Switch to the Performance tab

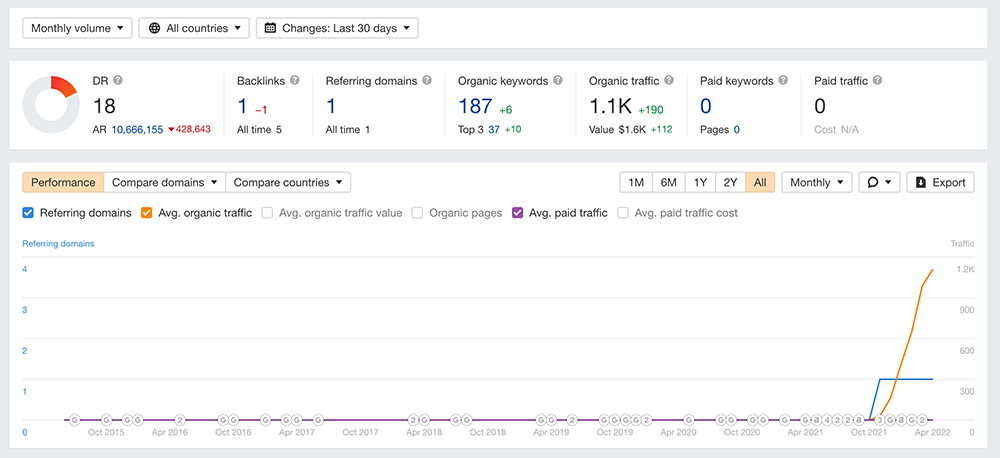coord(63,183)
